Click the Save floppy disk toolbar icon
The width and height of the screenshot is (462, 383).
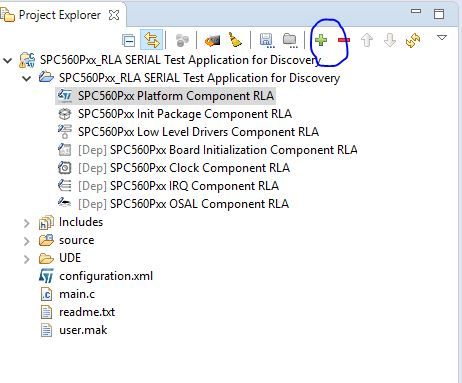(x=266, y=40)
